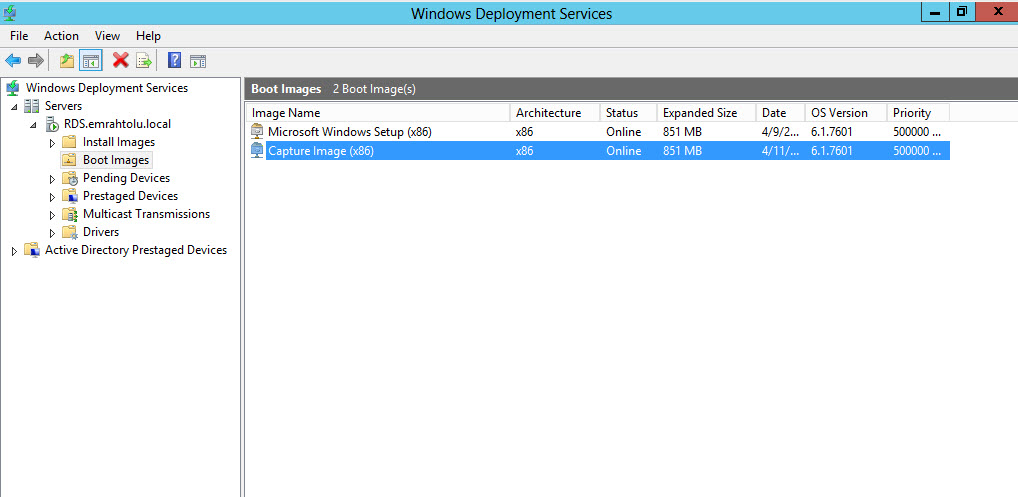This screenshot has height=497, width=1018.
Task: Expand the Multicast Transmissions node arrow
Action: (x=53, y=215)
